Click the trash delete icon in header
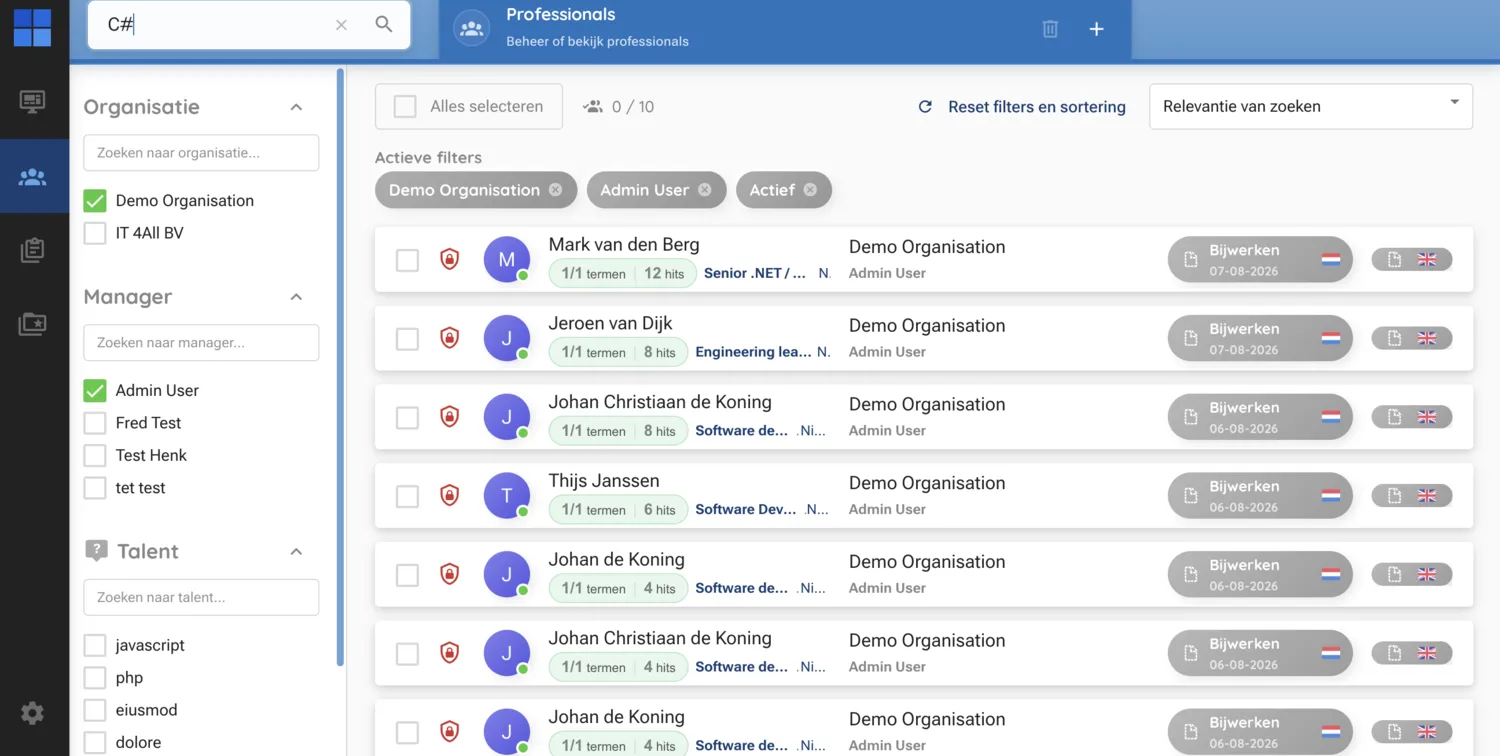Image resolution: width=1500 pixels, height=756 pixels. (x=1050, y=29)
